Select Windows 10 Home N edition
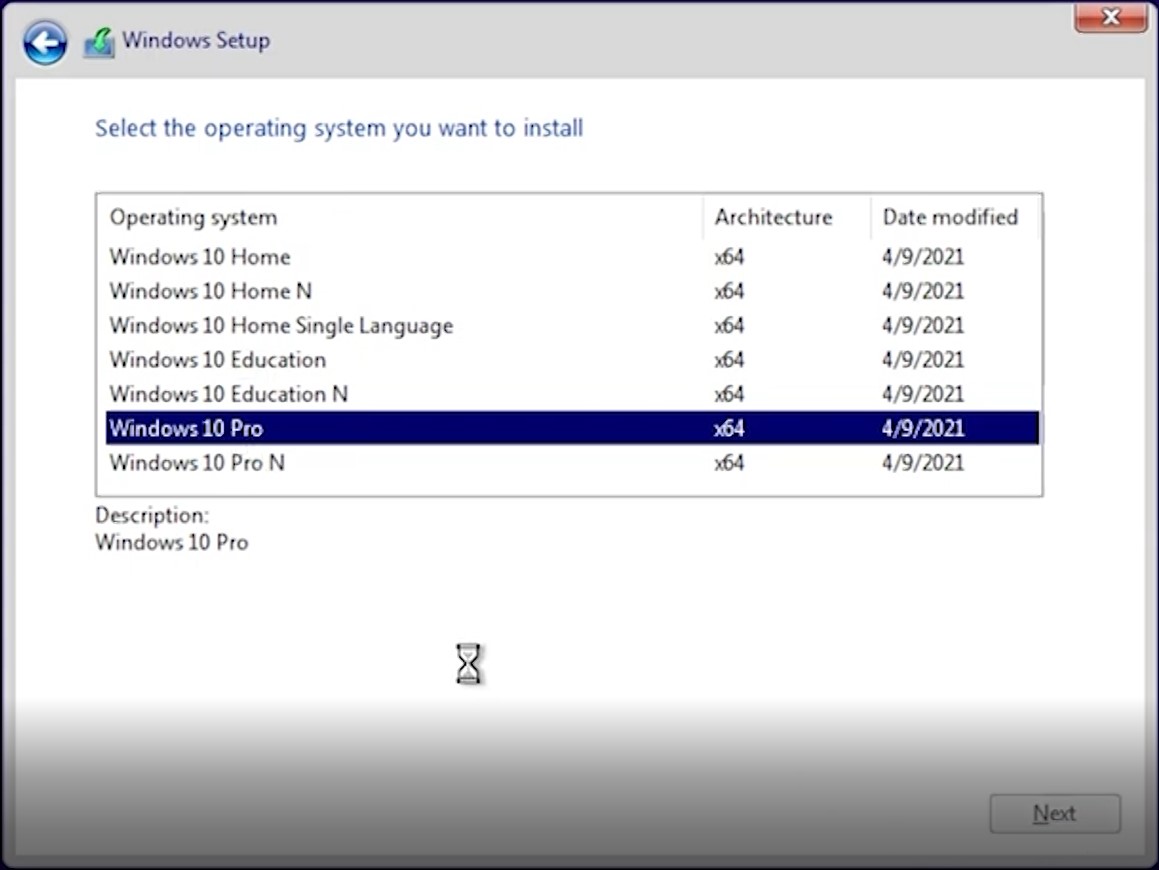This screenshot has width=1159, height=870. (x=572, y=291)
